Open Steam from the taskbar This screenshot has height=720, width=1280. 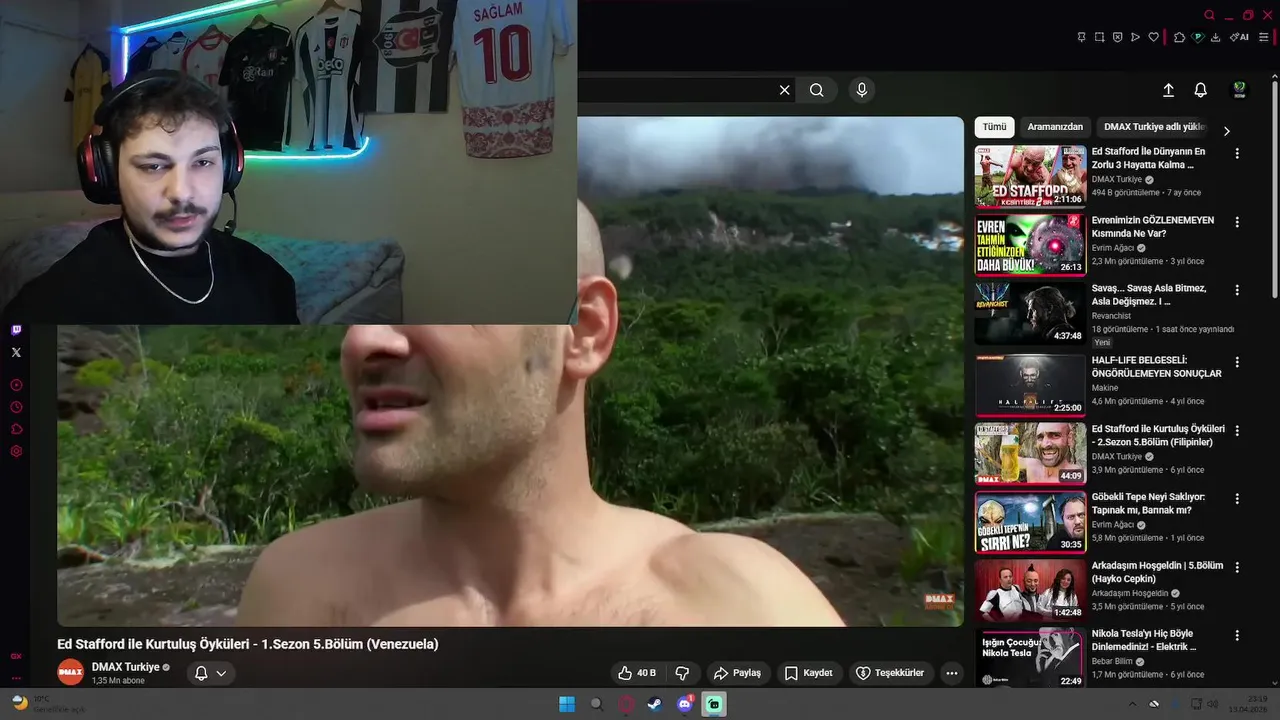click(x=655, y=704)
